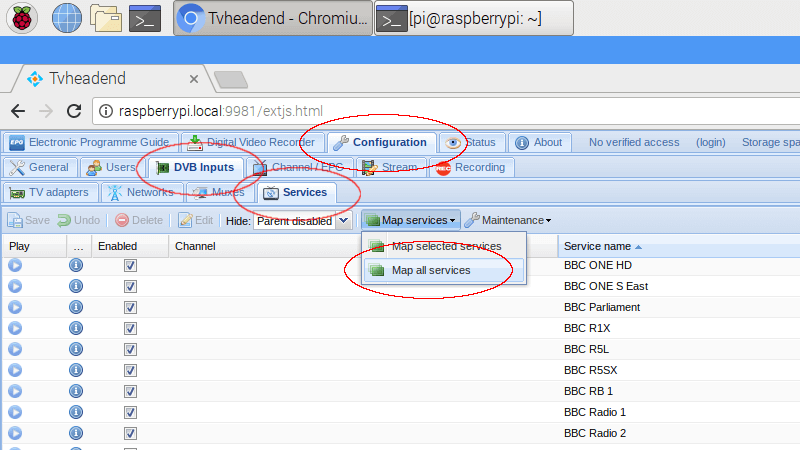Show details info for BBC Radio 2

tap(76, 433)
